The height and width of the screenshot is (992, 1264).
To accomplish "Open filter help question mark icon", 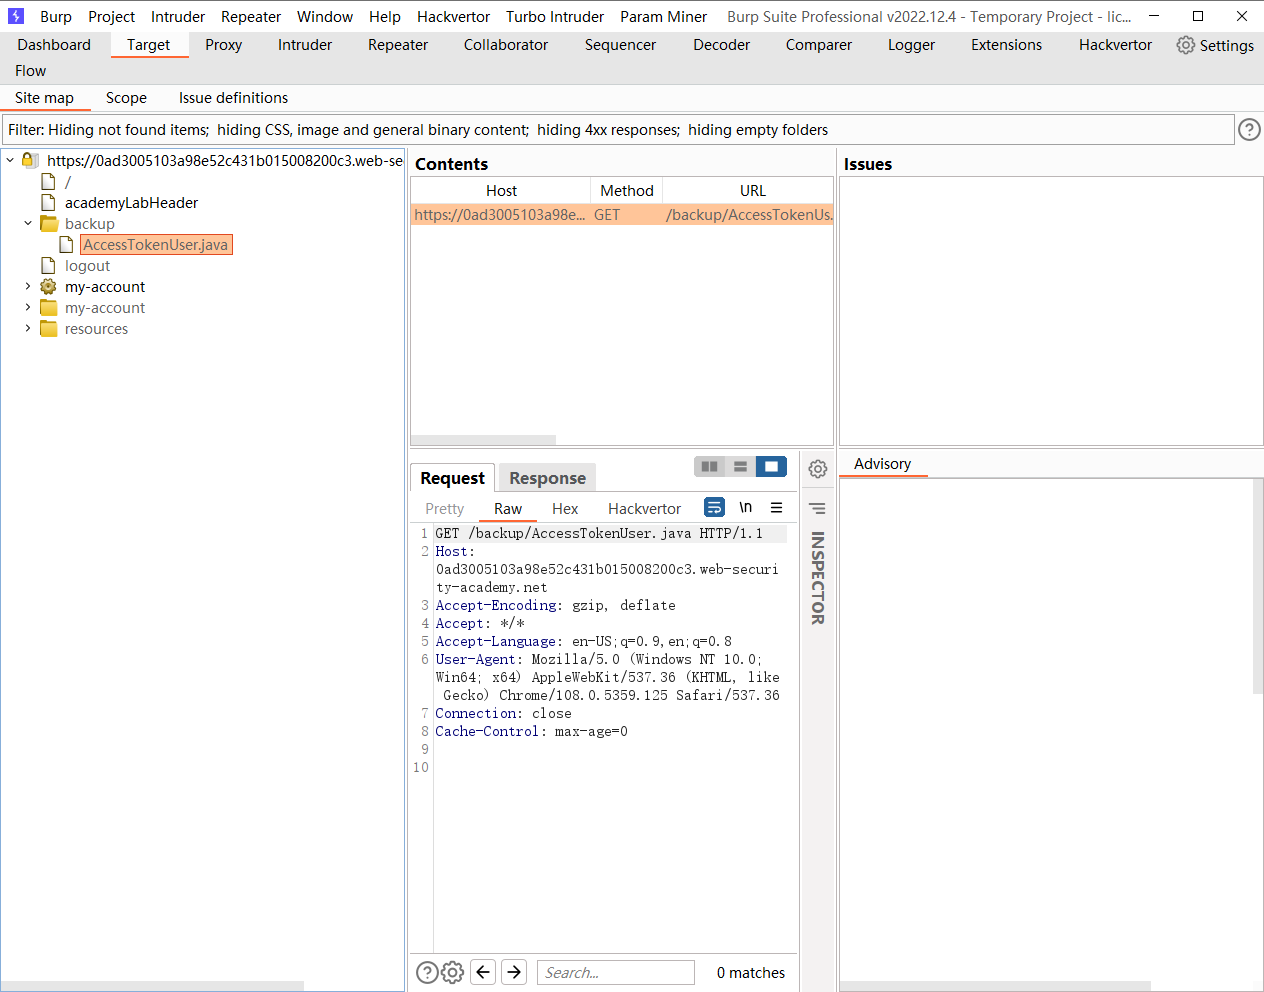I will (1249, 129).
